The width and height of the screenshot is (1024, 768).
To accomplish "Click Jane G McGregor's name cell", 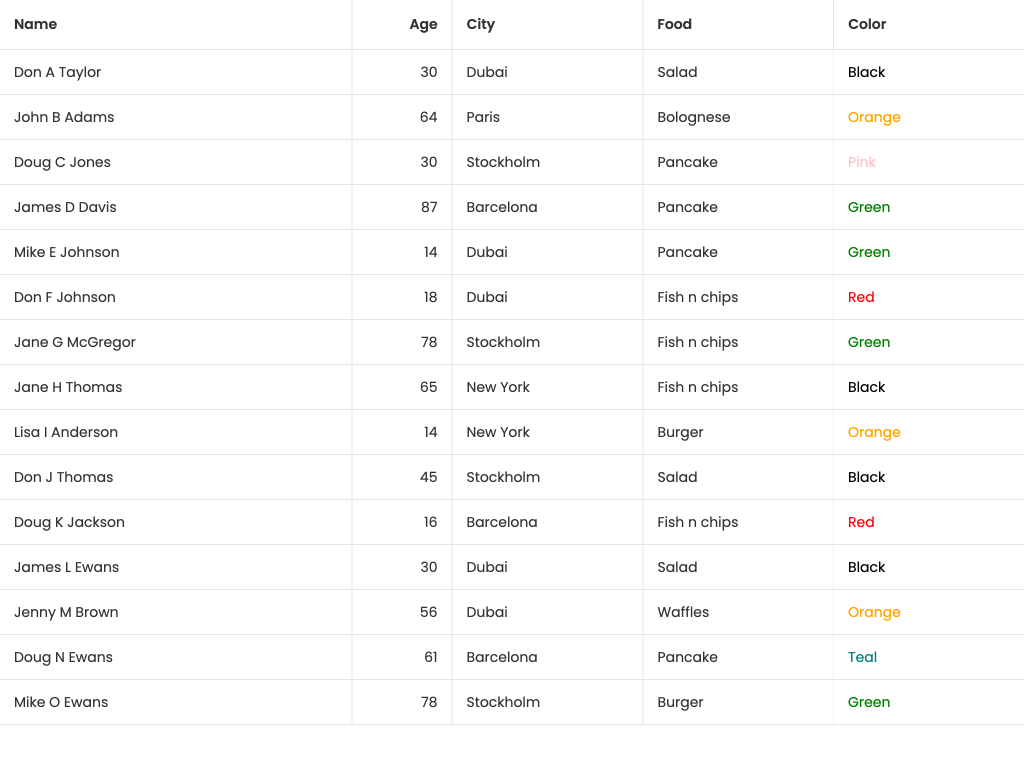I will coord(75,342).
